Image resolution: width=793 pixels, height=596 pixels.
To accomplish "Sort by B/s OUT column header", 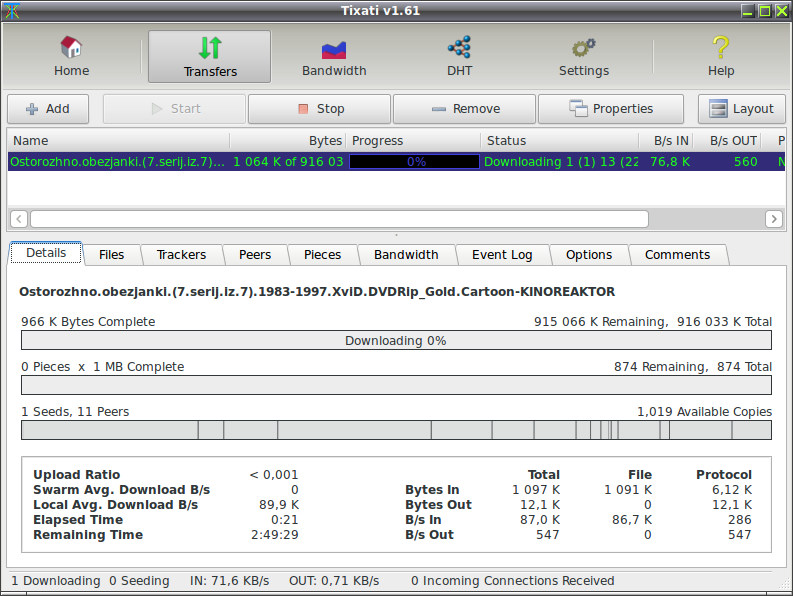I will pyautogui.click(x=727, y=141).
